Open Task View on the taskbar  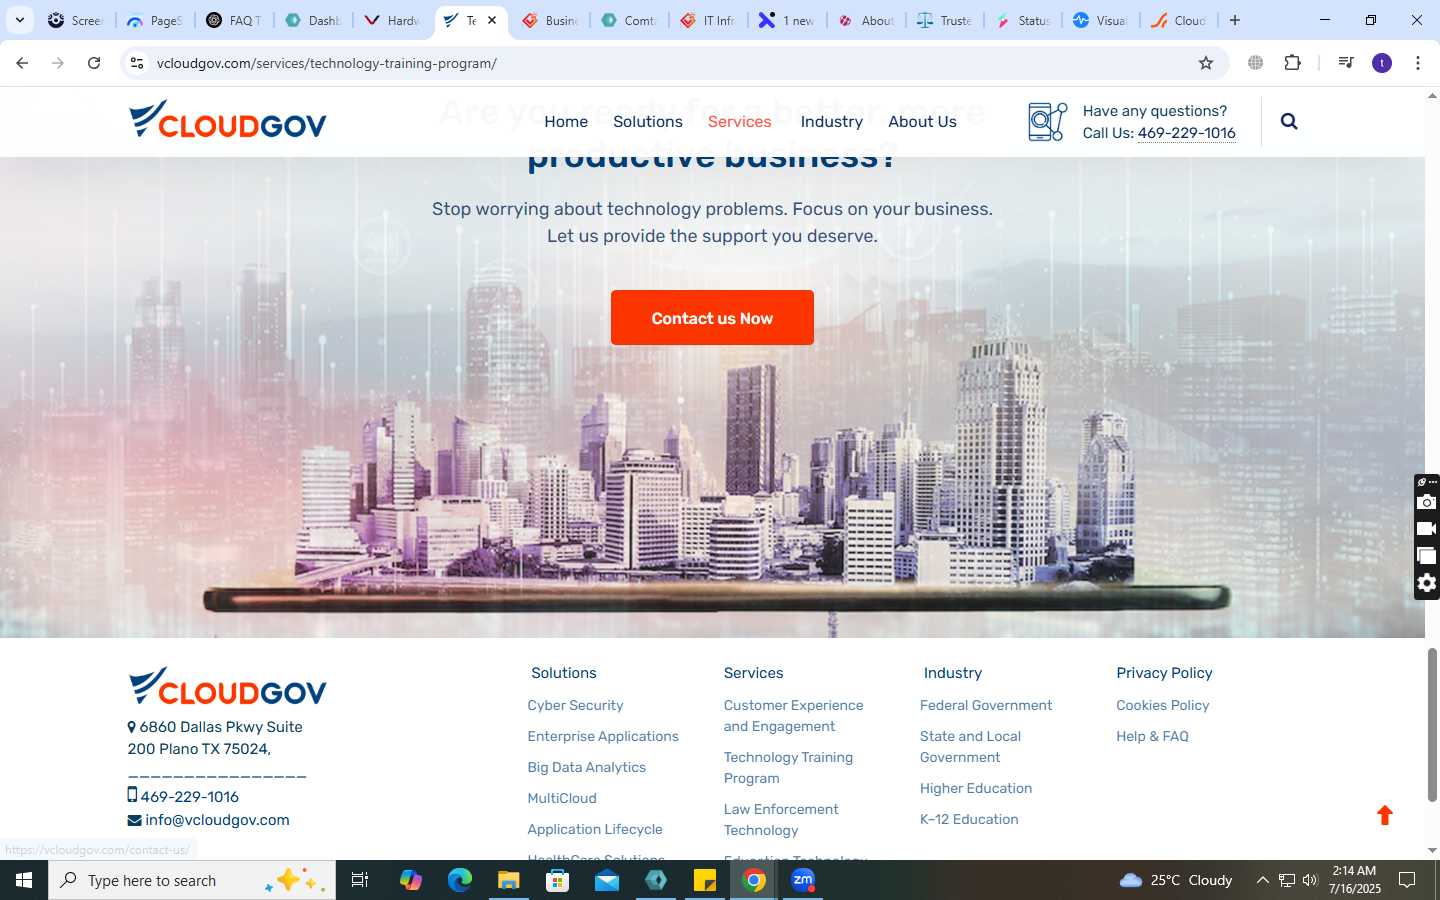click(x=360, y=880)
